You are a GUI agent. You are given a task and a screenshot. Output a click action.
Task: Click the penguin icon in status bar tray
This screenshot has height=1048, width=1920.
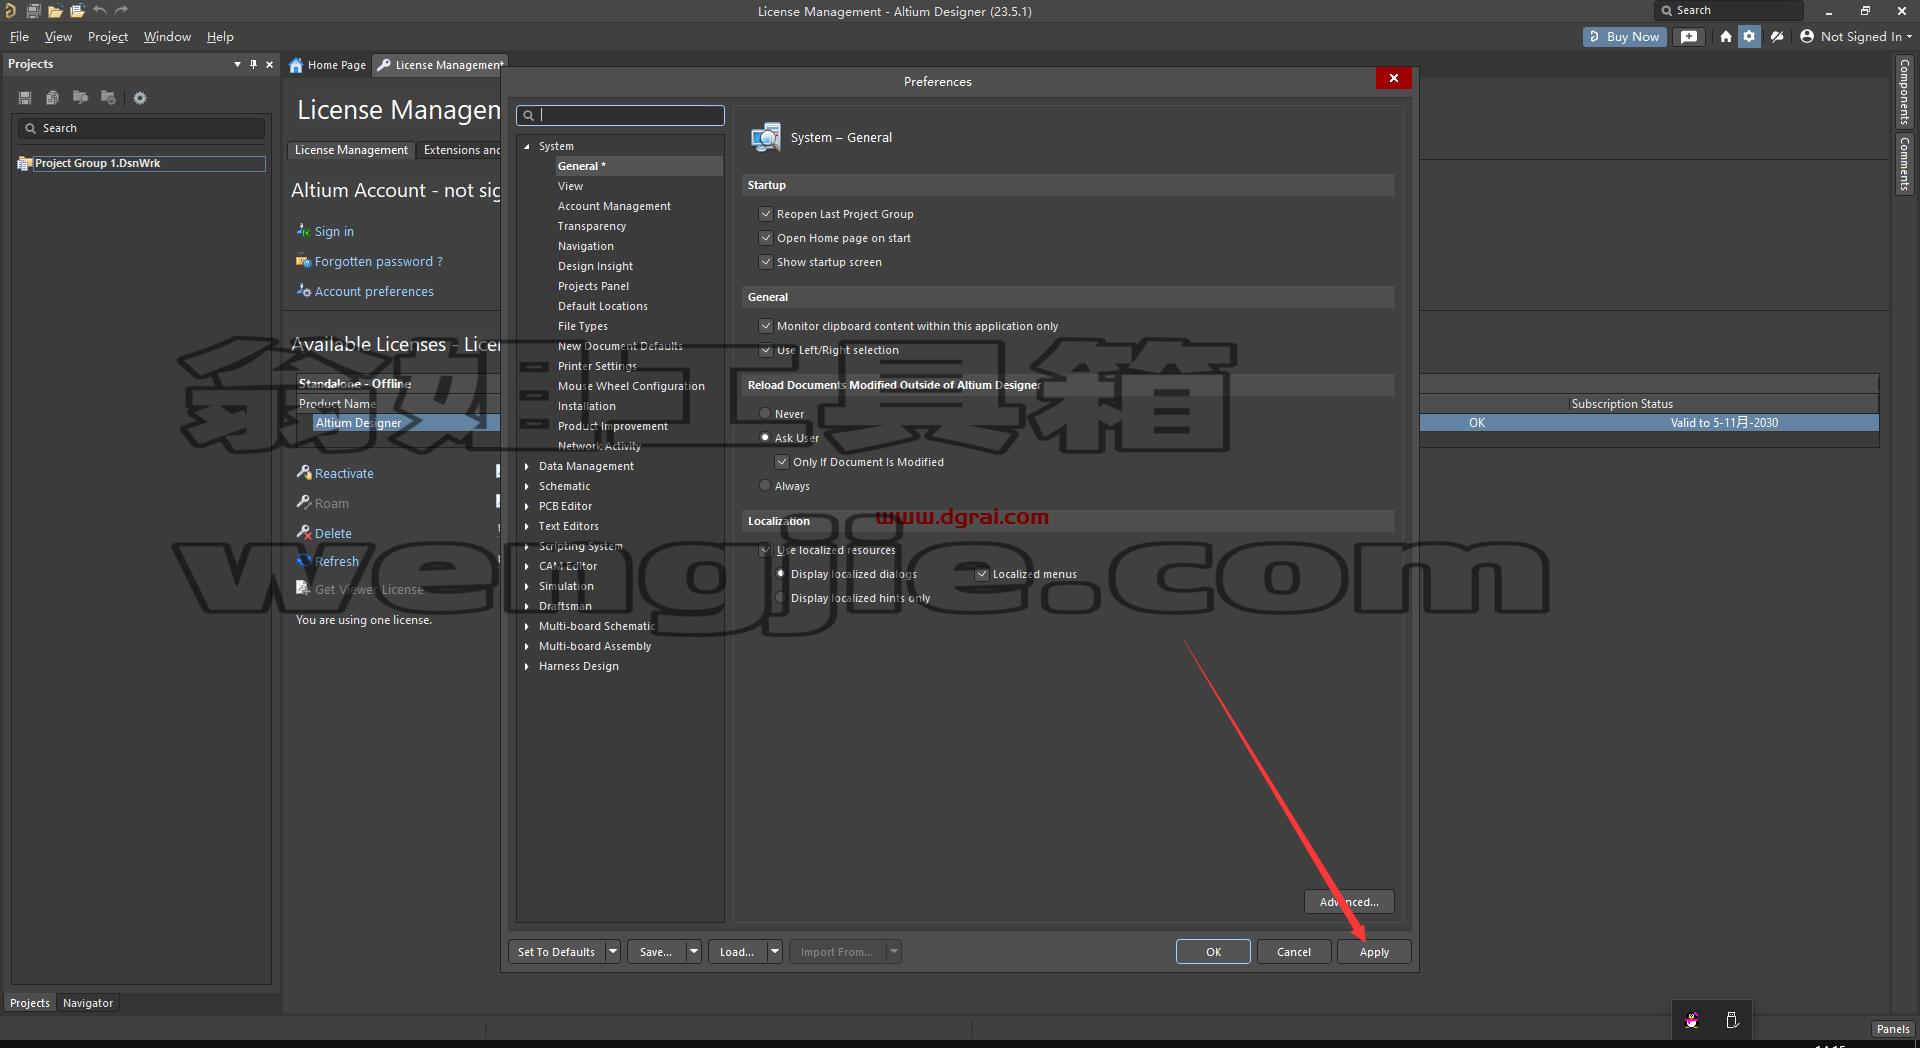(1692, 1020)
